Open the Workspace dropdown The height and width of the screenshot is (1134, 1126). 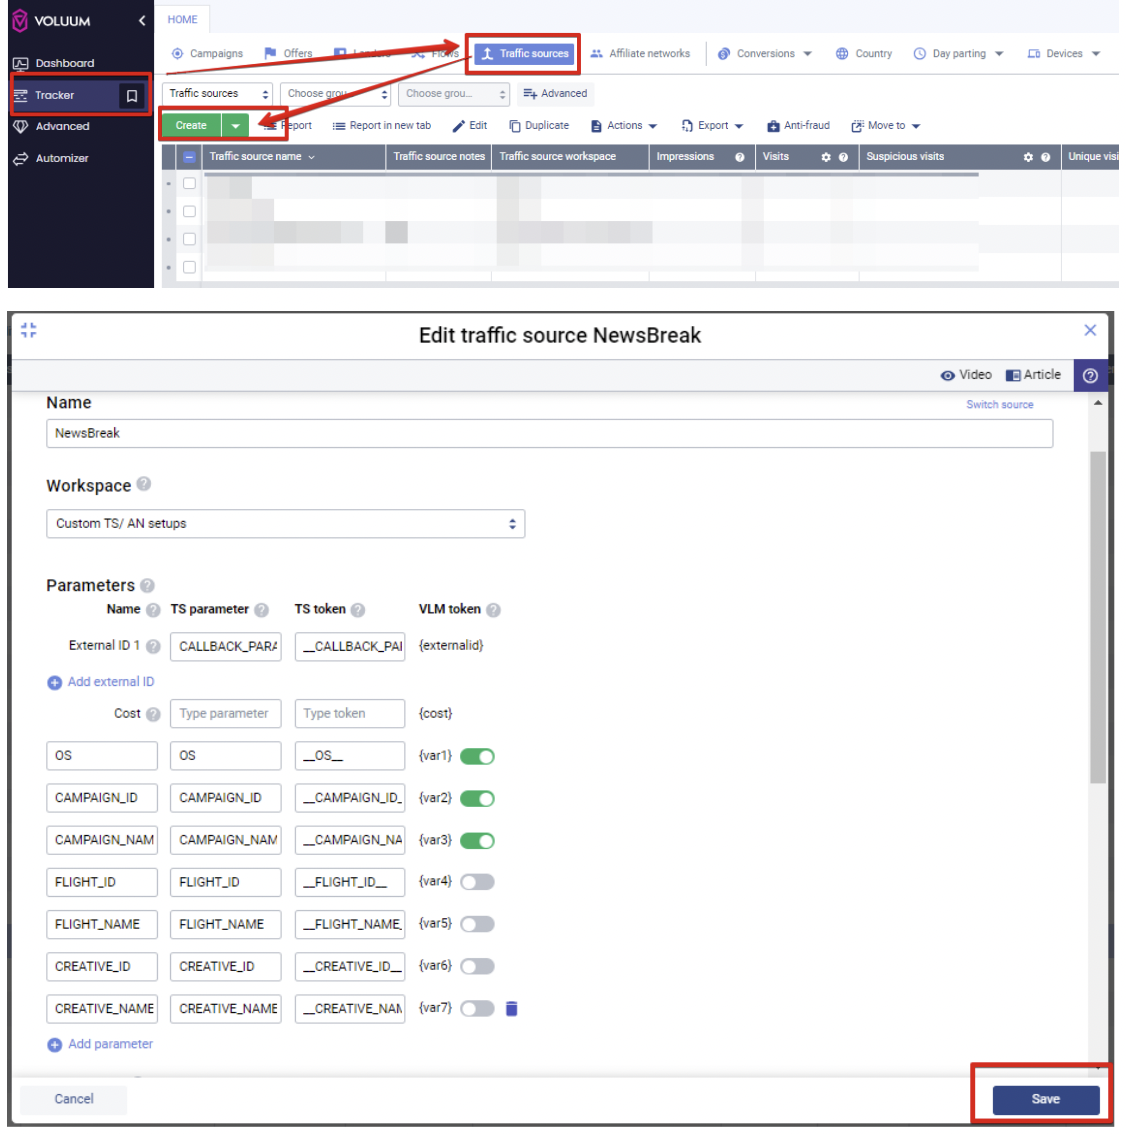(286, 524)
